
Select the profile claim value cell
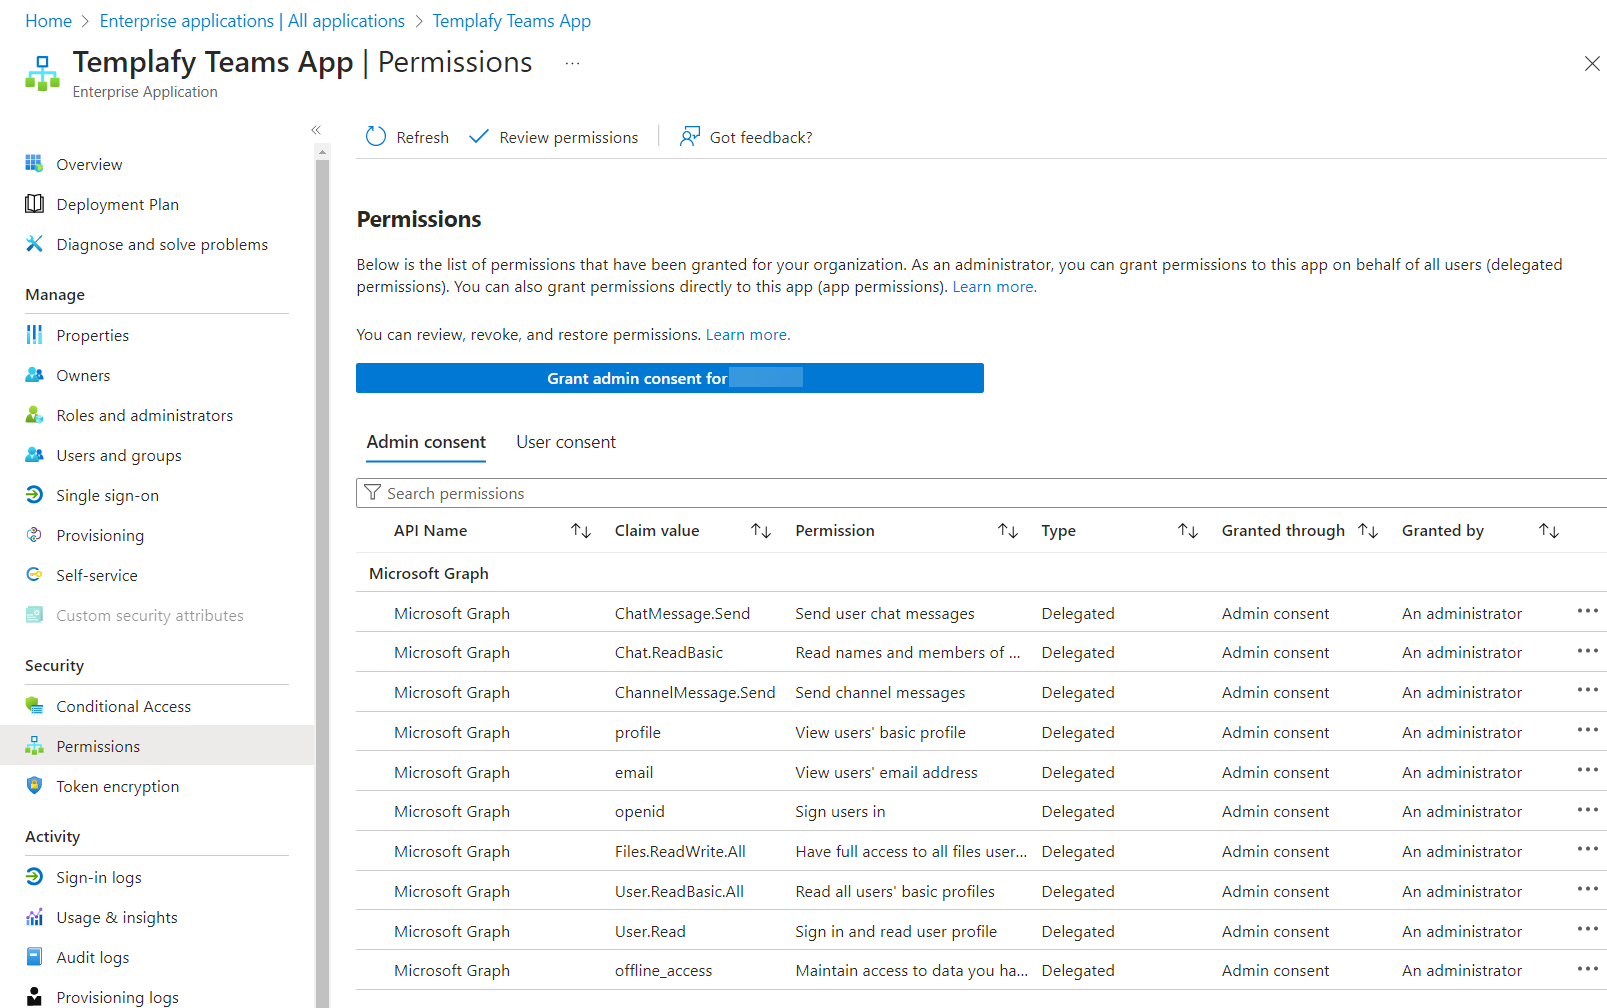(637, 732)
